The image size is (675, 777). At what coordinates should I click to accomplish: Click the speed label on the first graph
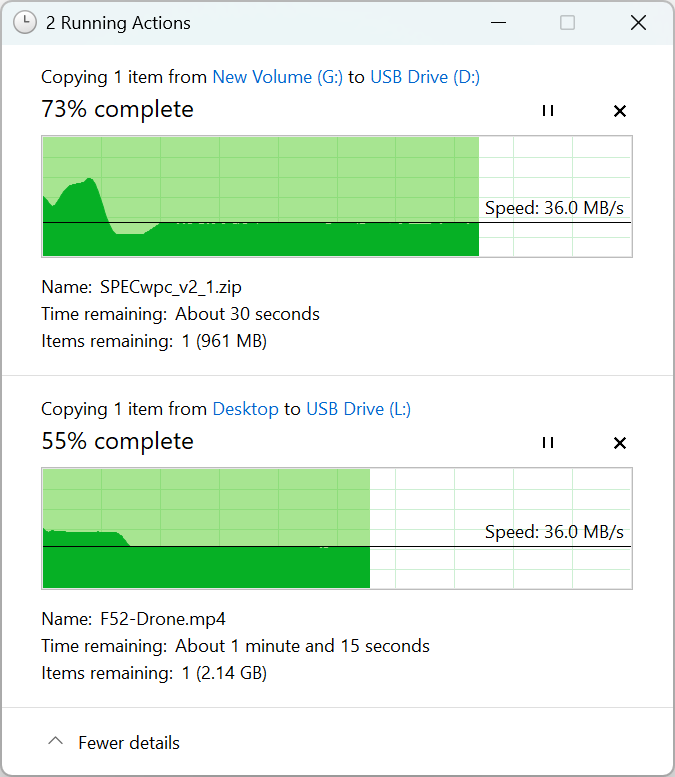pyautogui.click(x=554, y=208)
